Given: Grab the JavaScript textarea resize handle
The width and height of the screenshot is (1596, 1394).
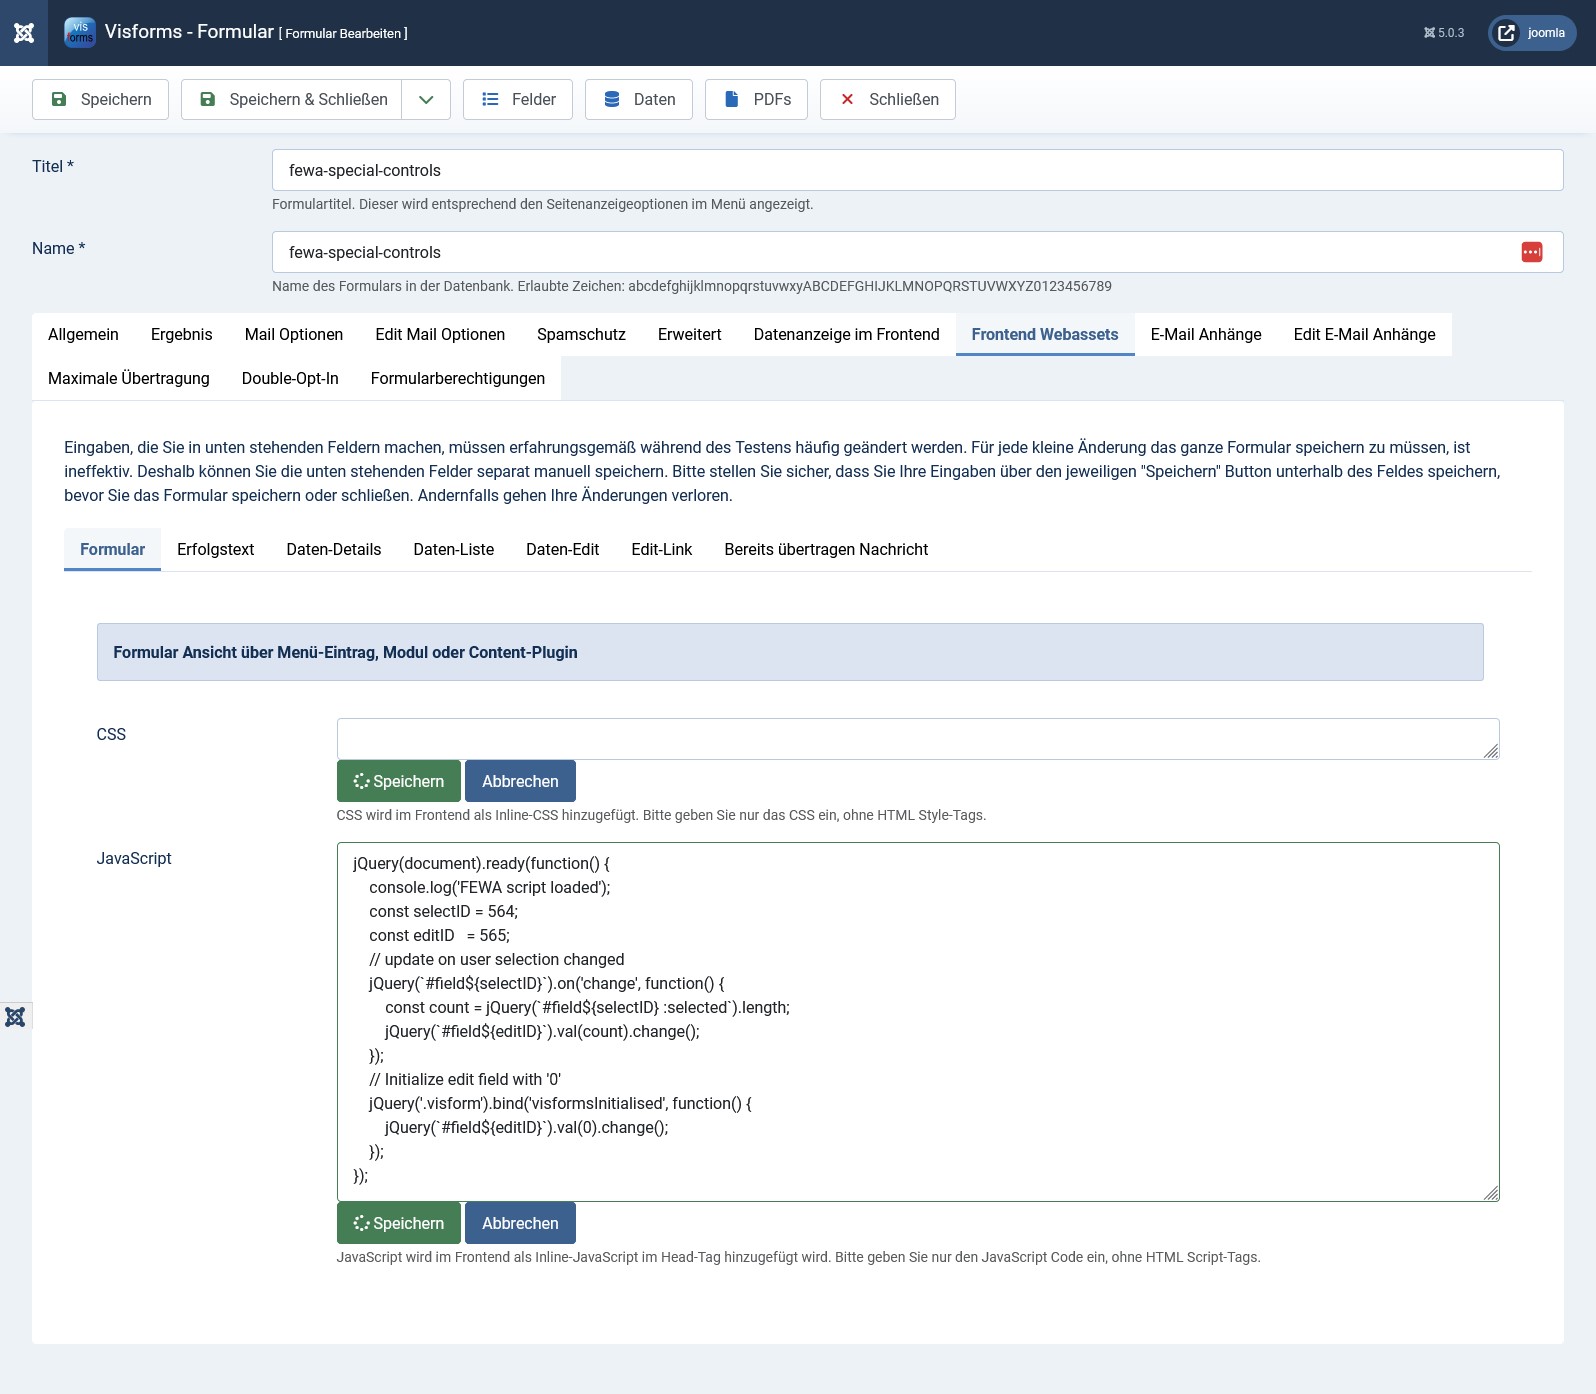Looking at the screenshot, I should [1491, 1193].
